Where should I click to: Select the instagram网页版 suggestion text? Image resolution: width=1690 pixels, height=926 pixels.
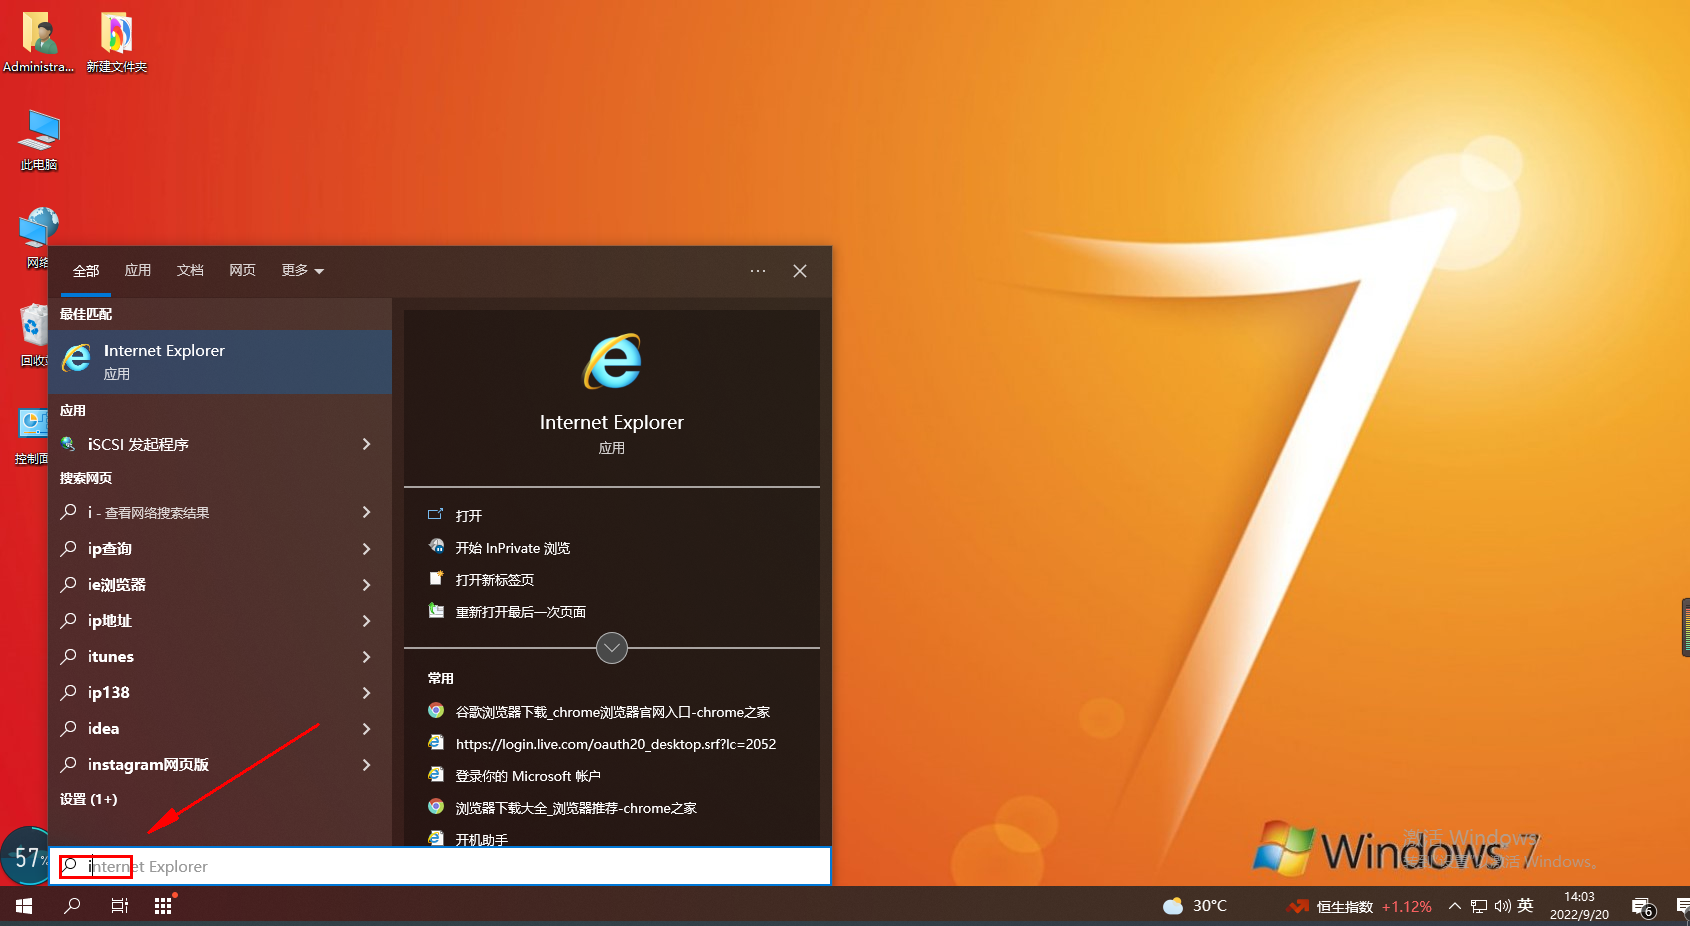[148, 765]
